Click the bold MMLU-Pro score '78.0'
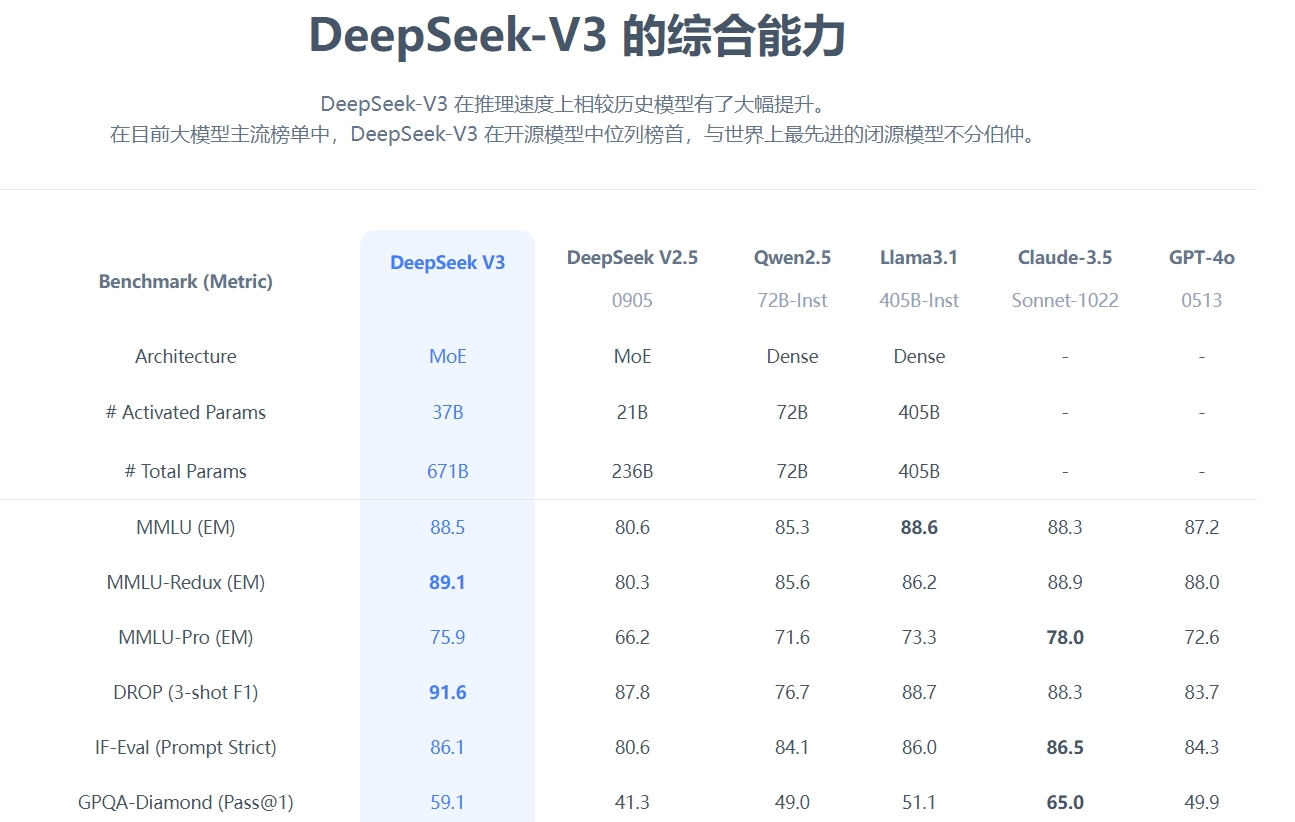The height and width of the screenshot is (822, 1295). click(x=1065, y=637)
